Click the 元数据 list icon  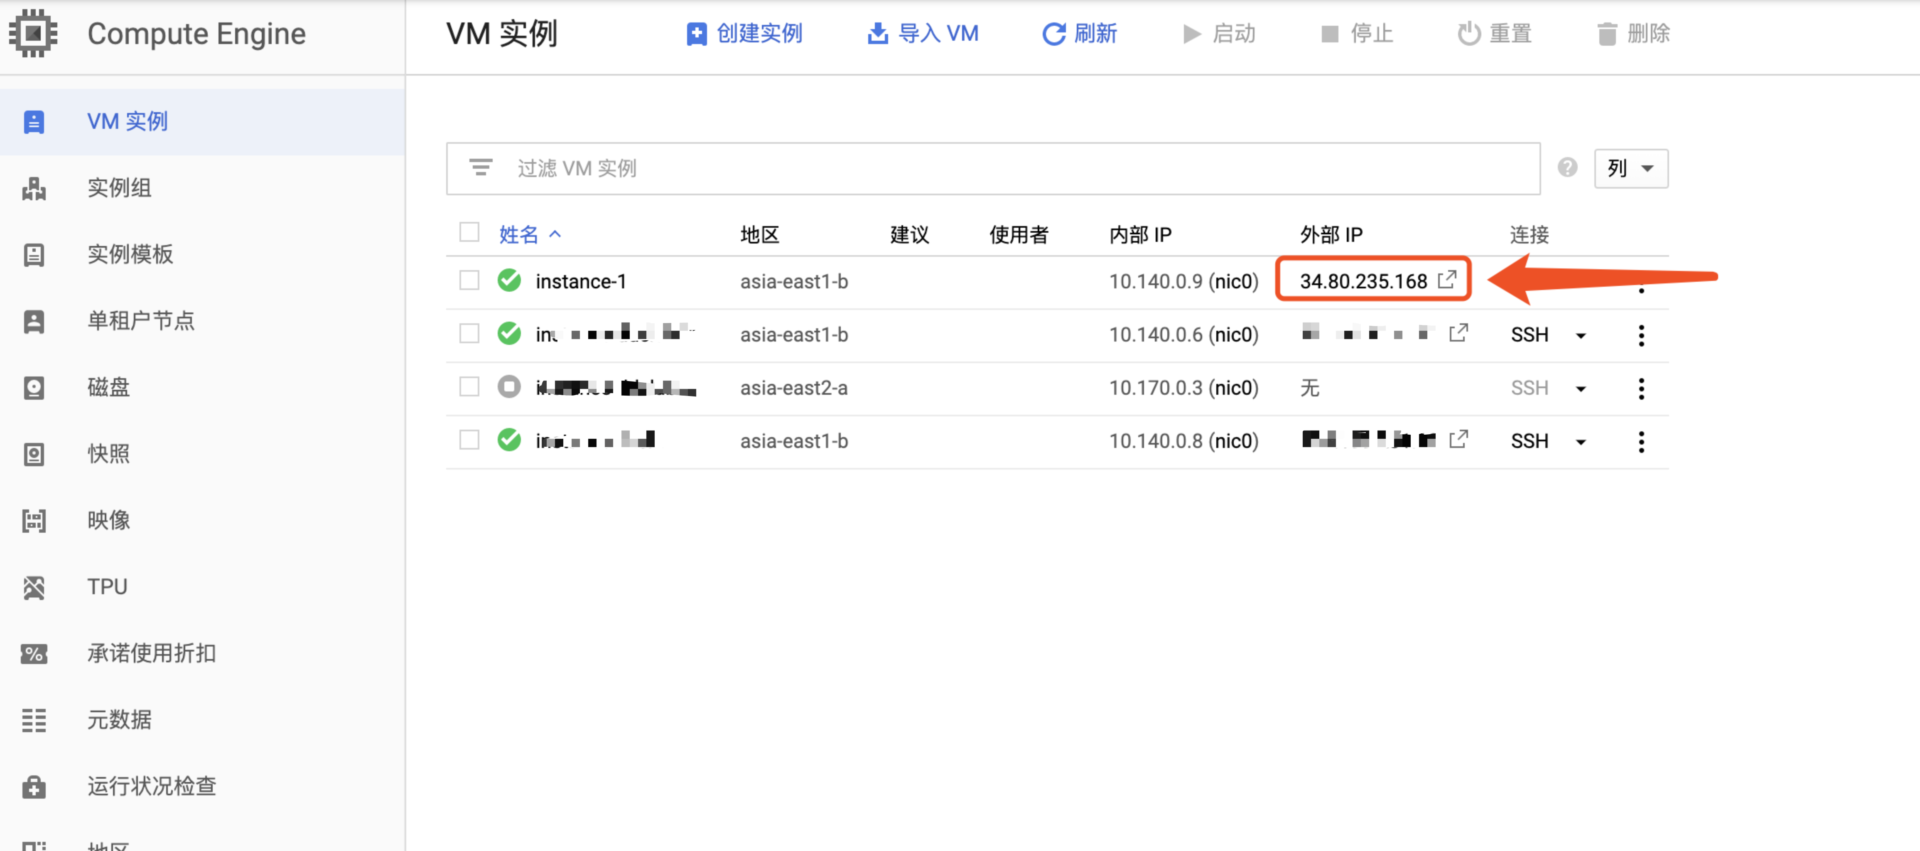coord(34,720)
